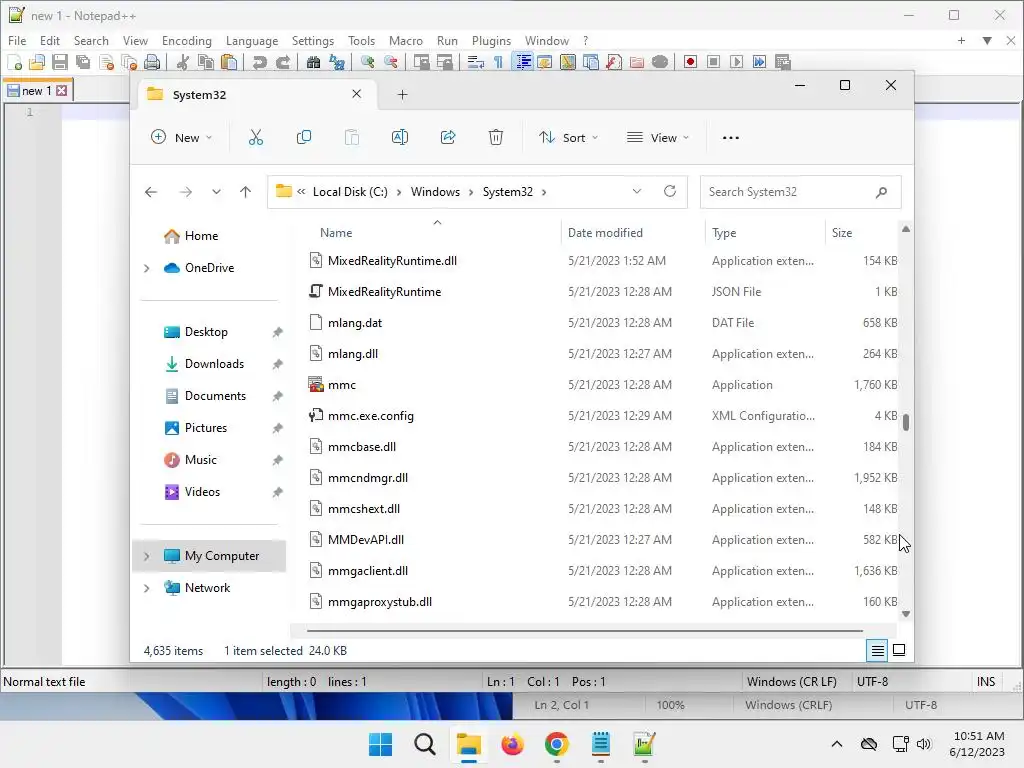This screenshot has width=1024, height=768.
Task: Click Notepad++ Playback macro icon
Action: 736,62
